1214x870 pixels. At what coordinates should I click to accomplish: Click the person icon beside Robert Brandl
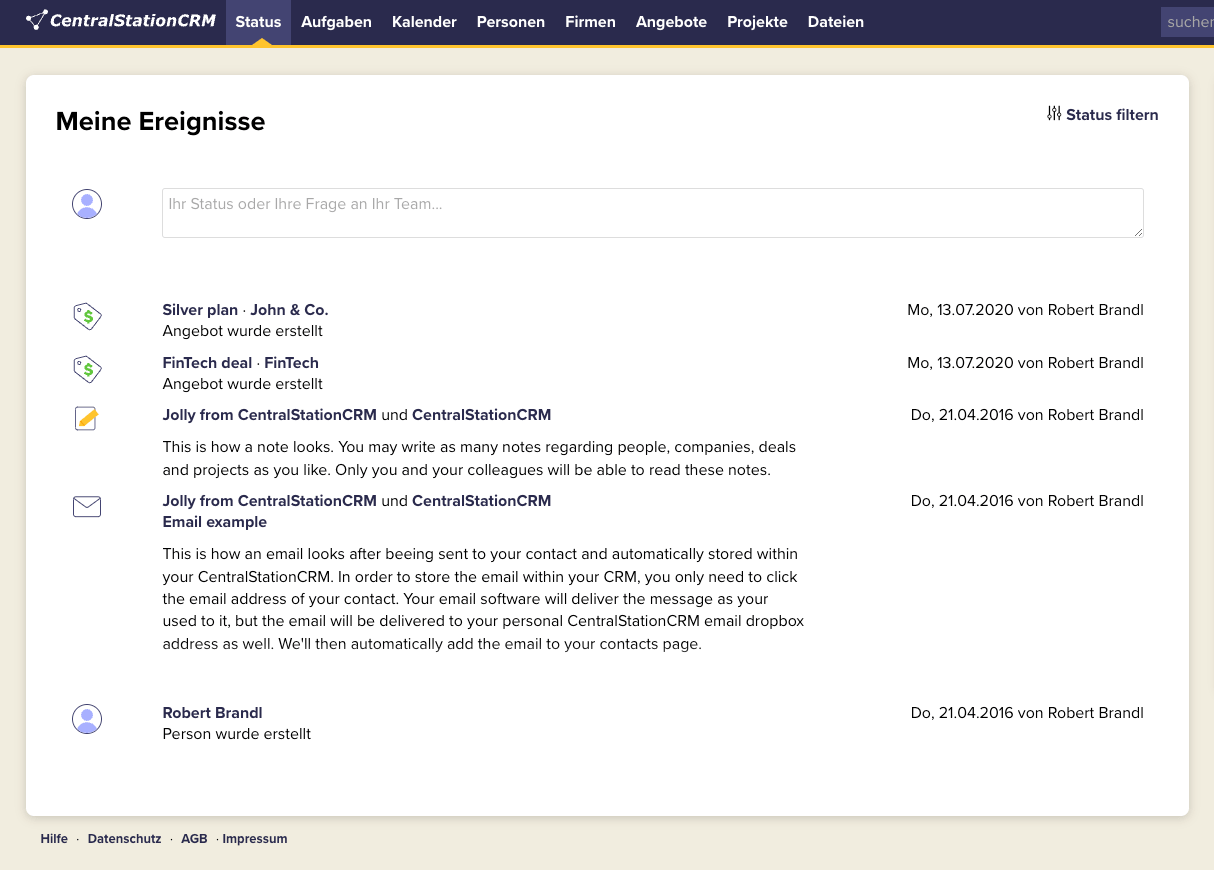[x=87, y=719]
